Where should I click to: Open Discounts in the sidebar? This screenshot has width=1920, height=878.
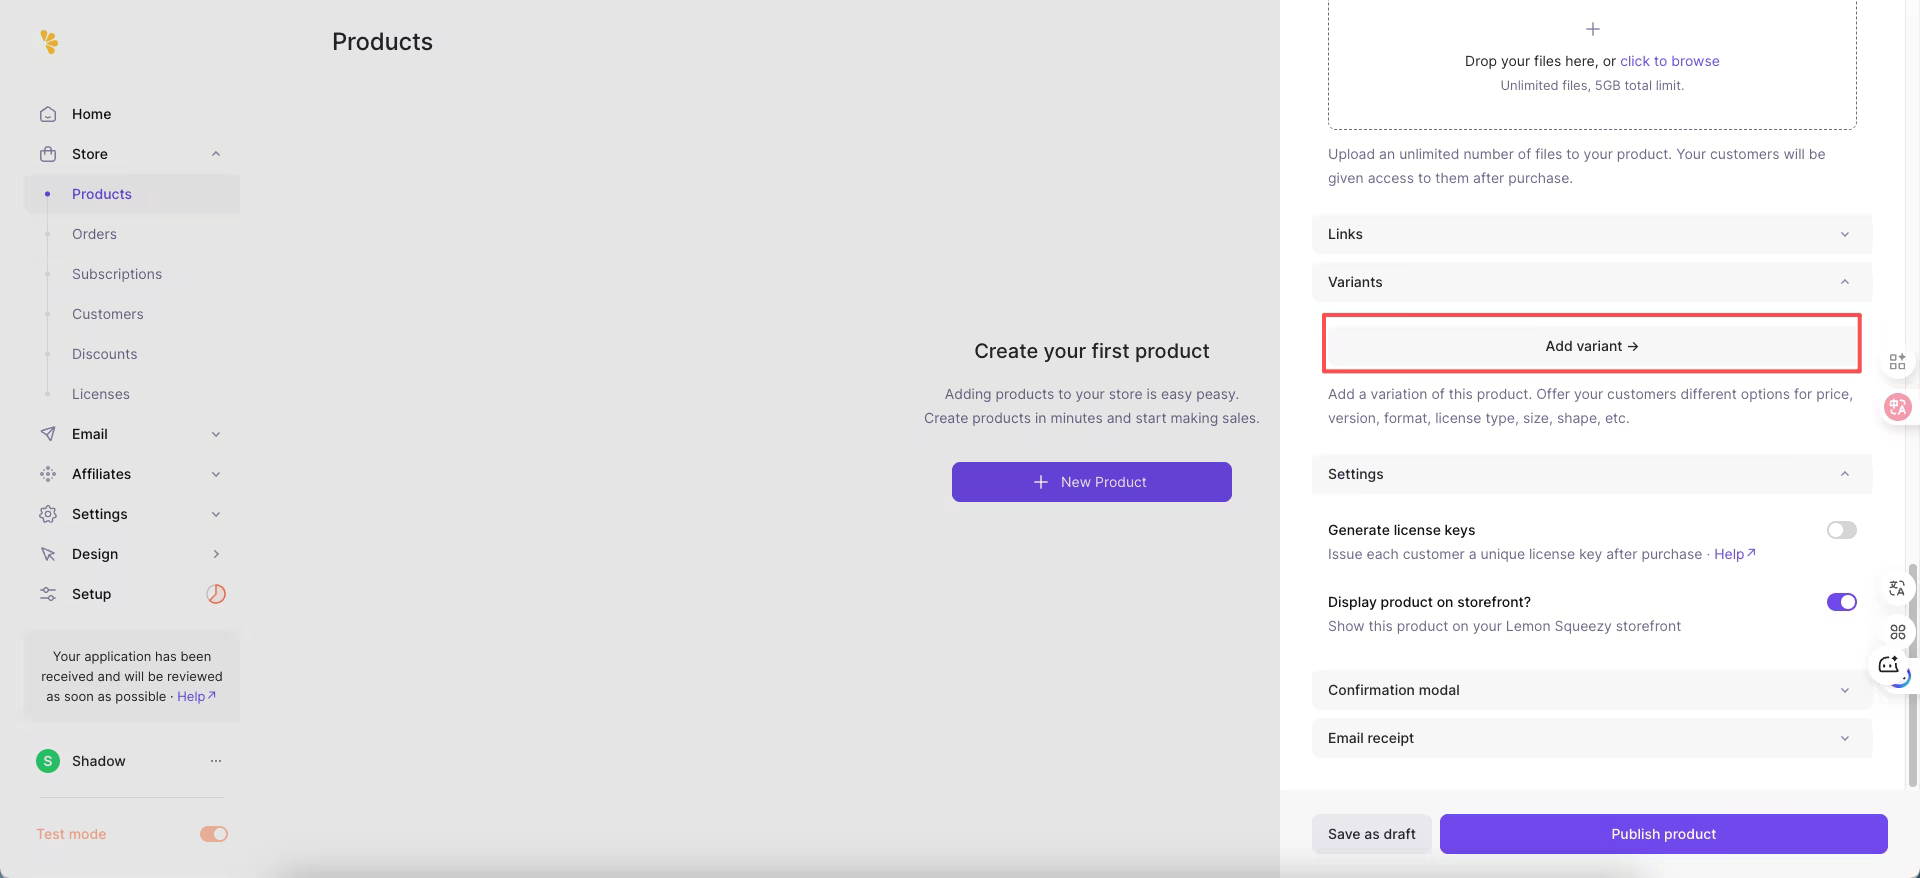[105, 354]
